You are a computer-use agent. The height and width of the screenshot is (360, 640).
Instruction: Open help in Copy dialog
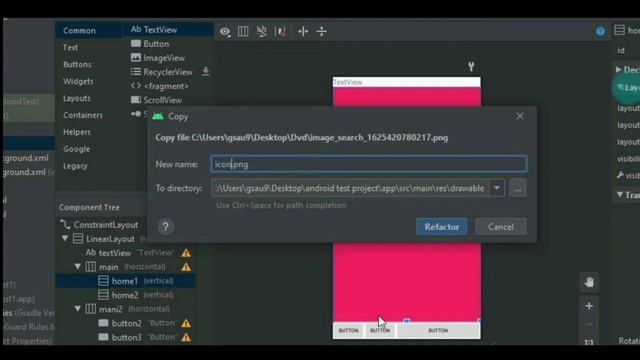click(165, 227)
